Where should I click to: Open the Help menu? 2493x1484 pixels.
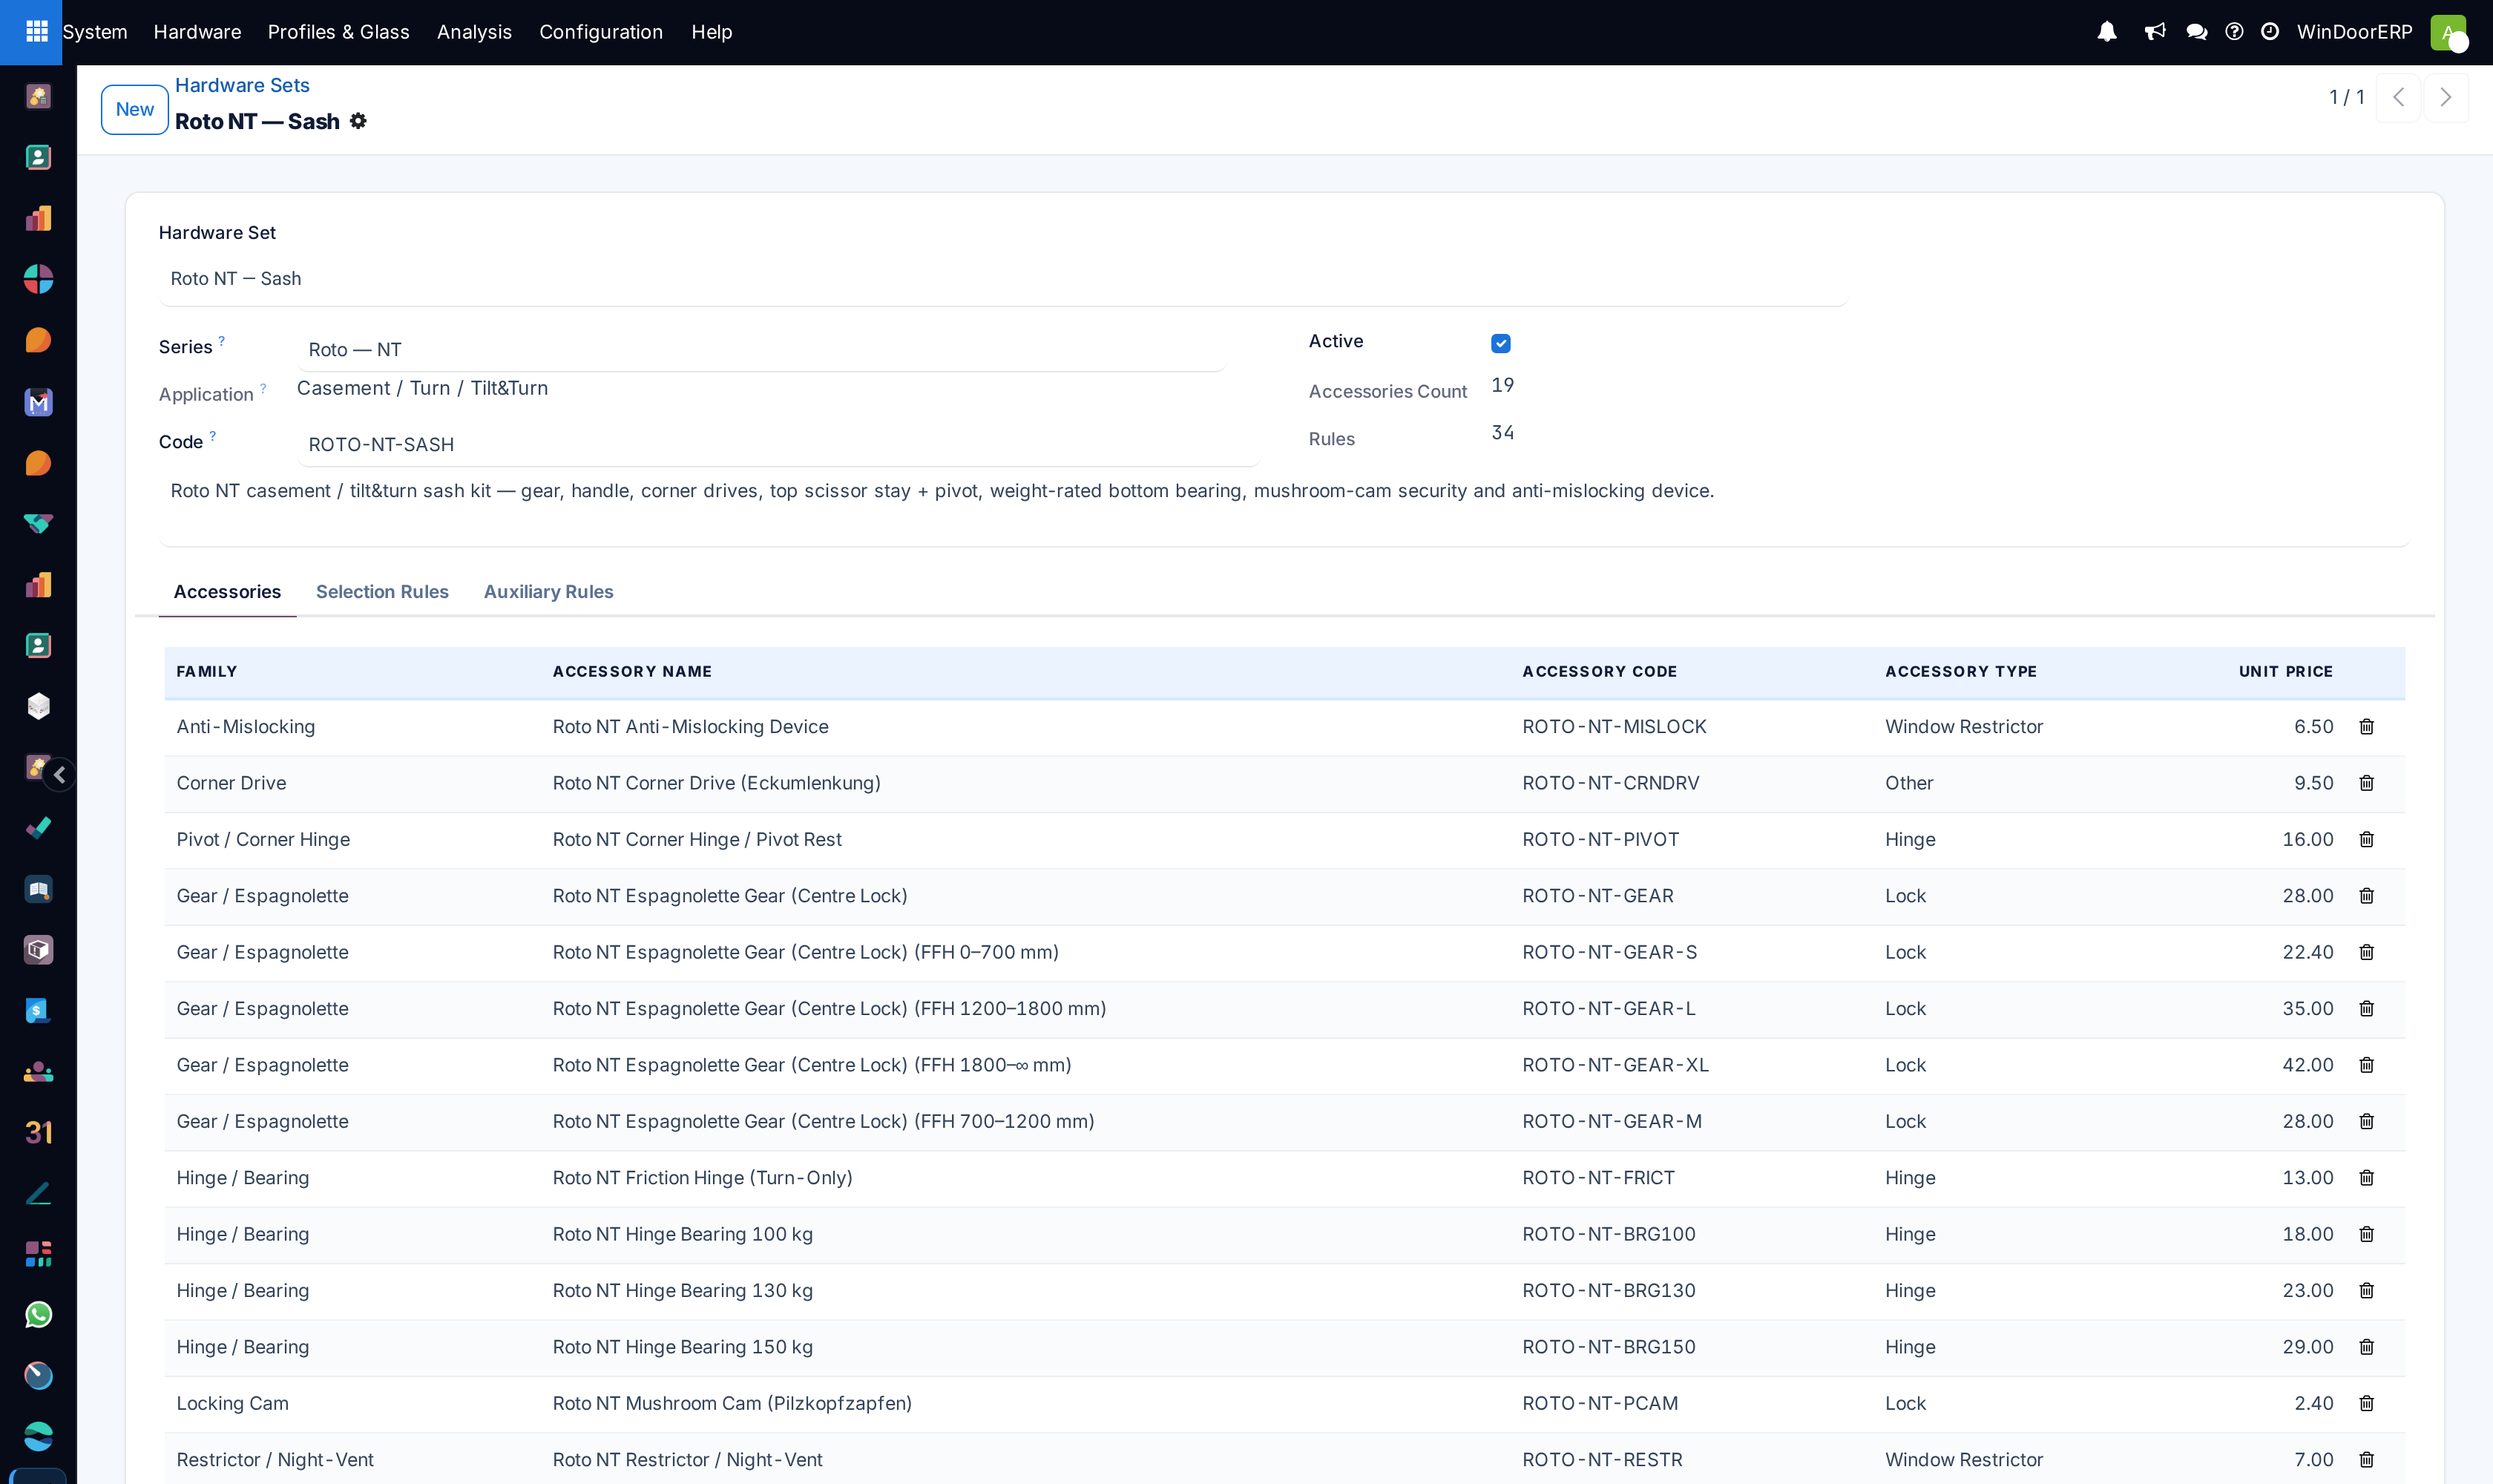712,32
